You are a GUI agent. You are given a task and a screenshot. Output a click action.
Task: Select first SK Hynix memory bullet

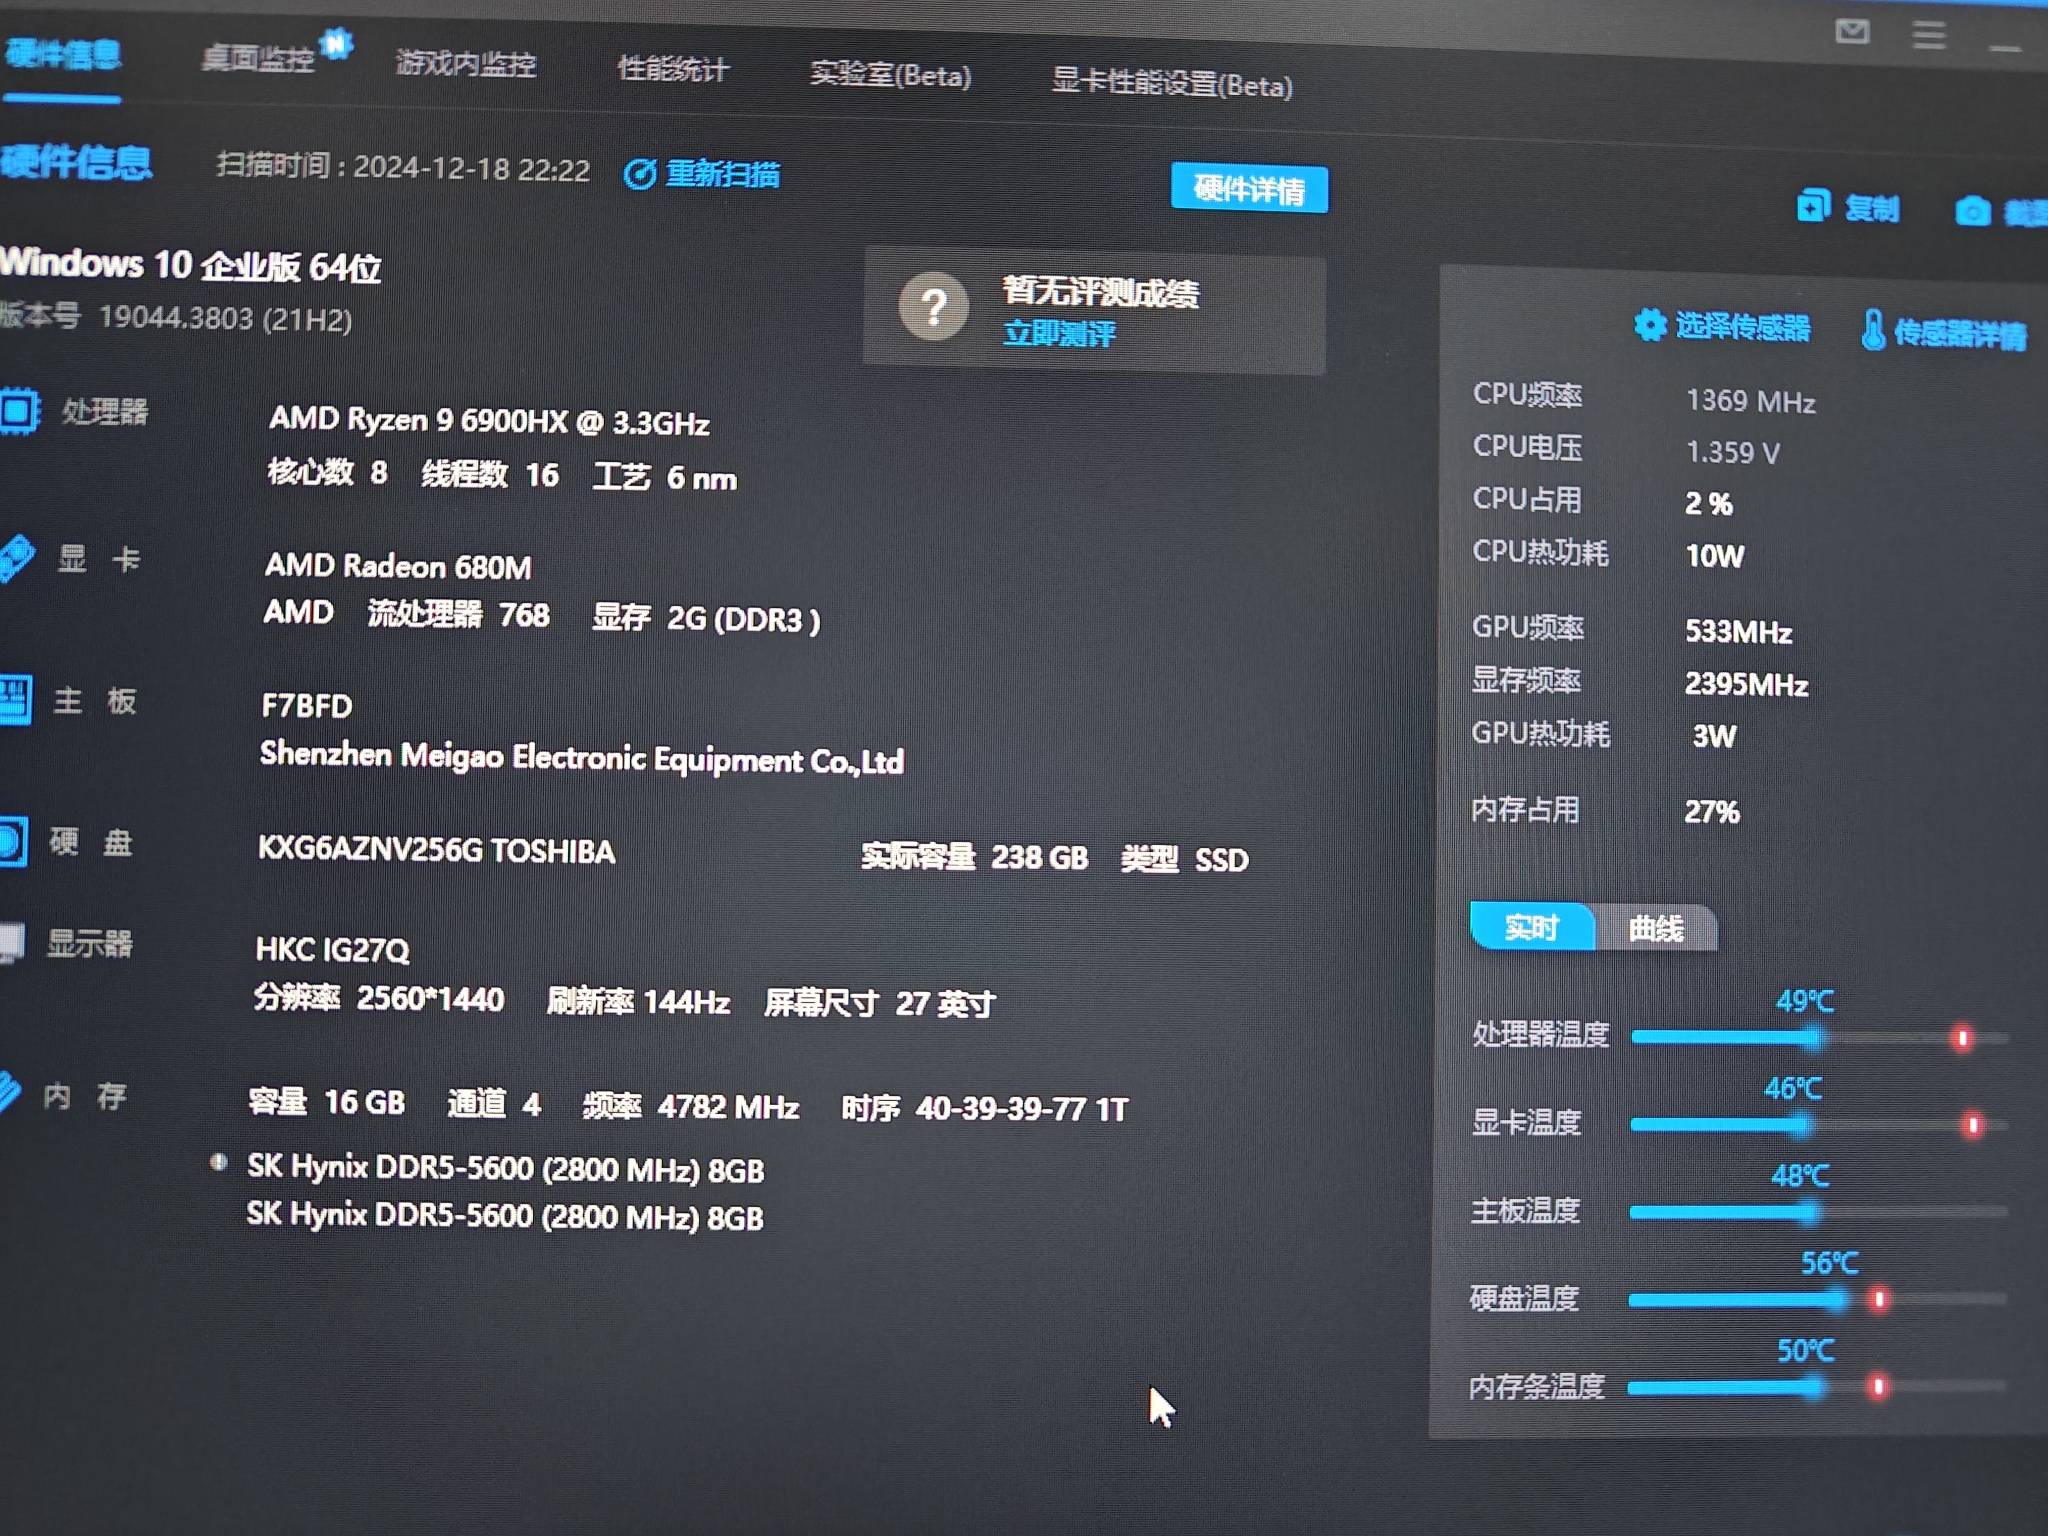point(218,1162)
